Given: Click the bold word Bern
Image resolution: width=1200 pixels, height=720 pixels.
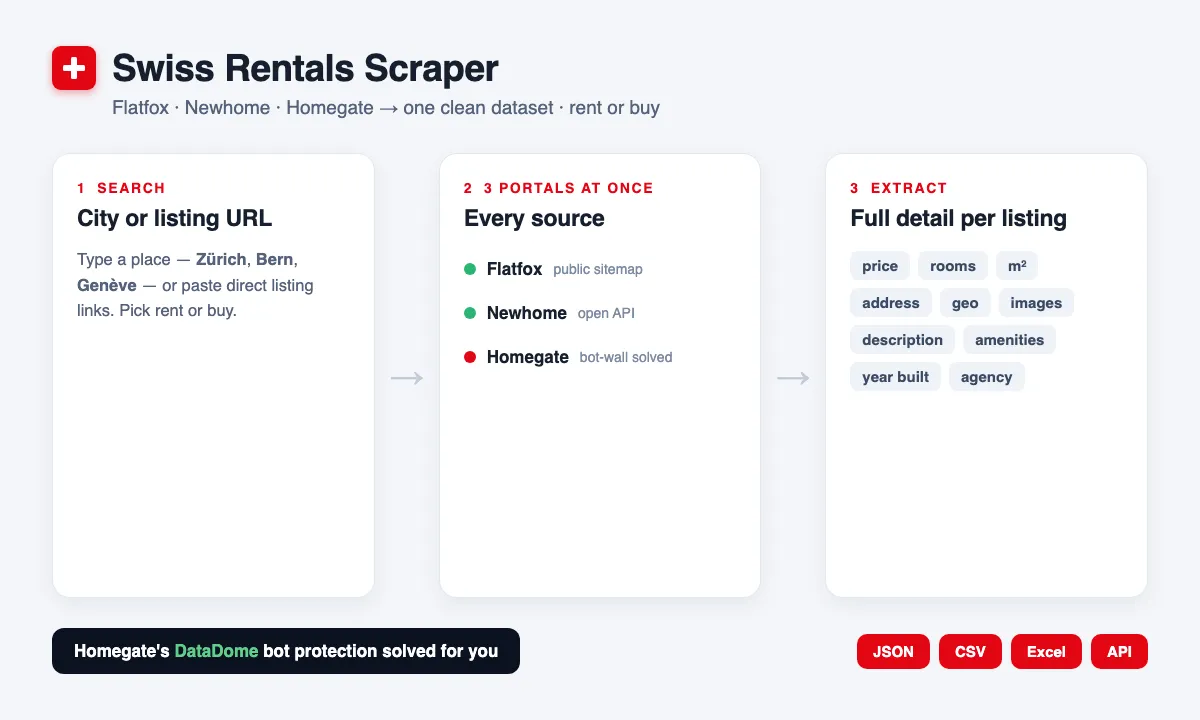Looking at the screenshot, I should tap(275, 259).
